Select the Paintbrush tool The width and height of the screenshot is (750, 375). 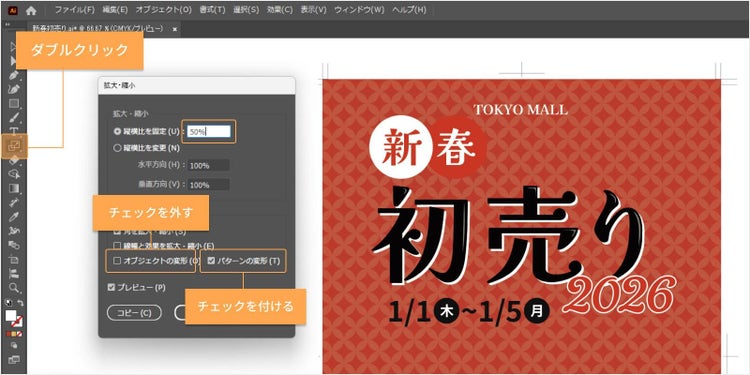pyautogui.click(x=14, y=117)
